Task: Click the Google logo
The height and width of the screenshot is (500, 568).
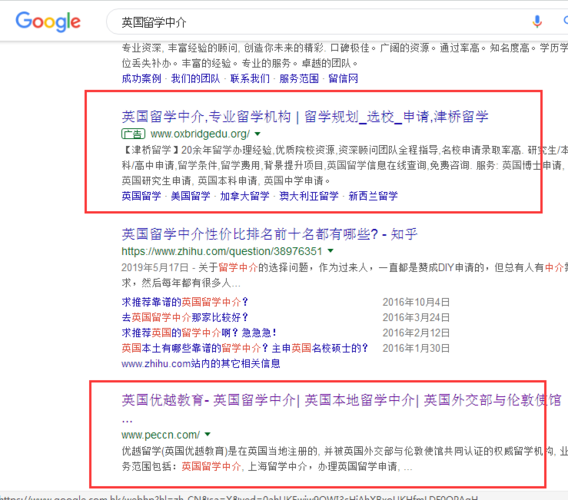Action: 48,21
